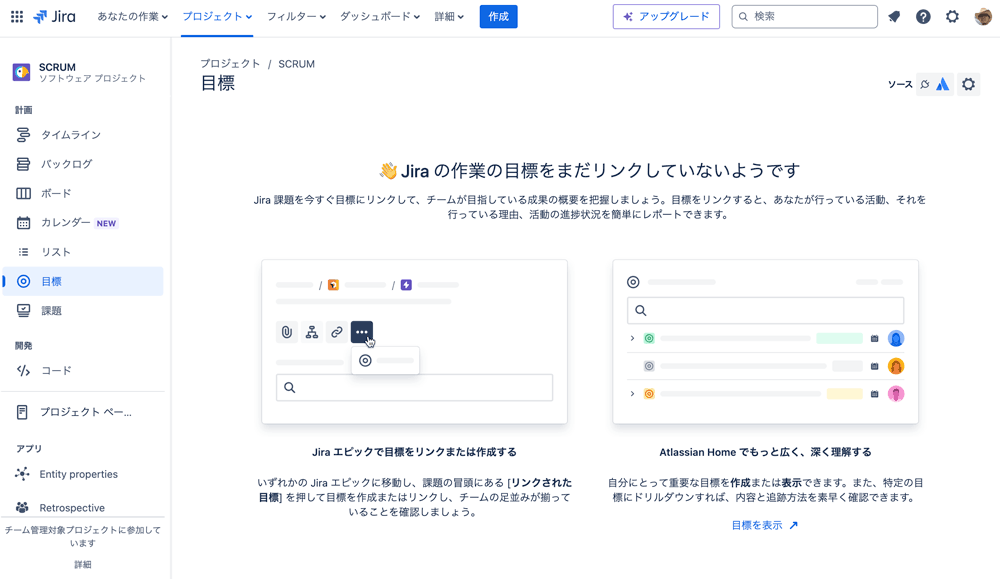Open the notifications bell icon
Viewport: 1000px width, 579px height.
click(894, 17)
